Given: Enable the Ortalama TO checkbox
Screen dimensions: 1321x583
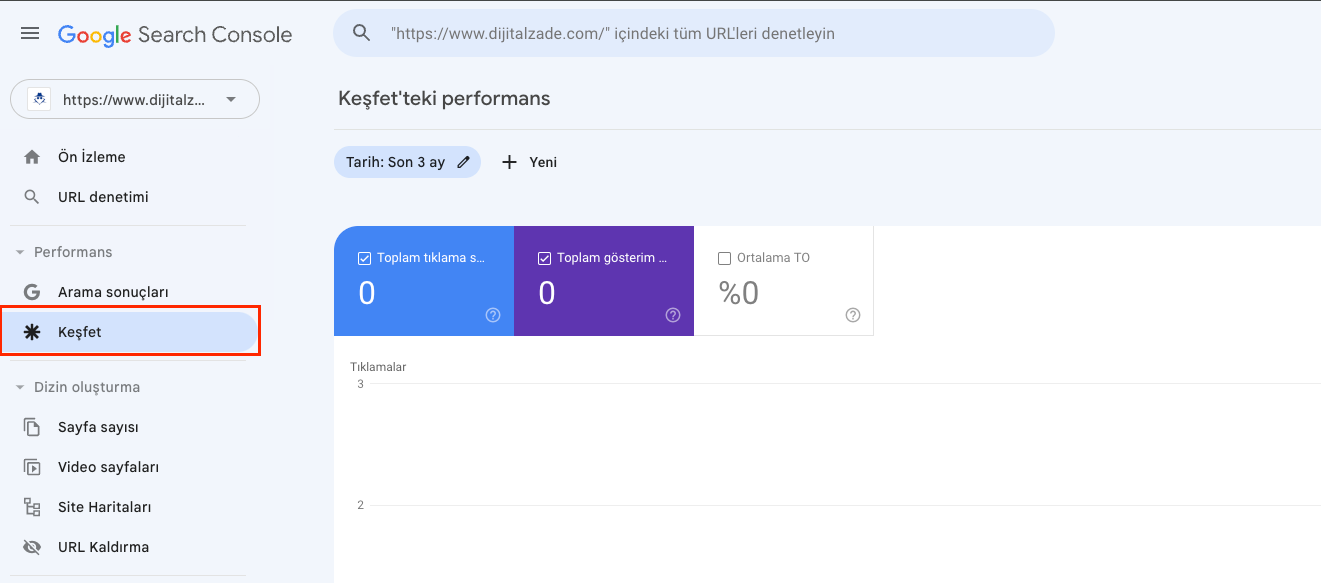Looking at the screenshot, I should [724, 258].
